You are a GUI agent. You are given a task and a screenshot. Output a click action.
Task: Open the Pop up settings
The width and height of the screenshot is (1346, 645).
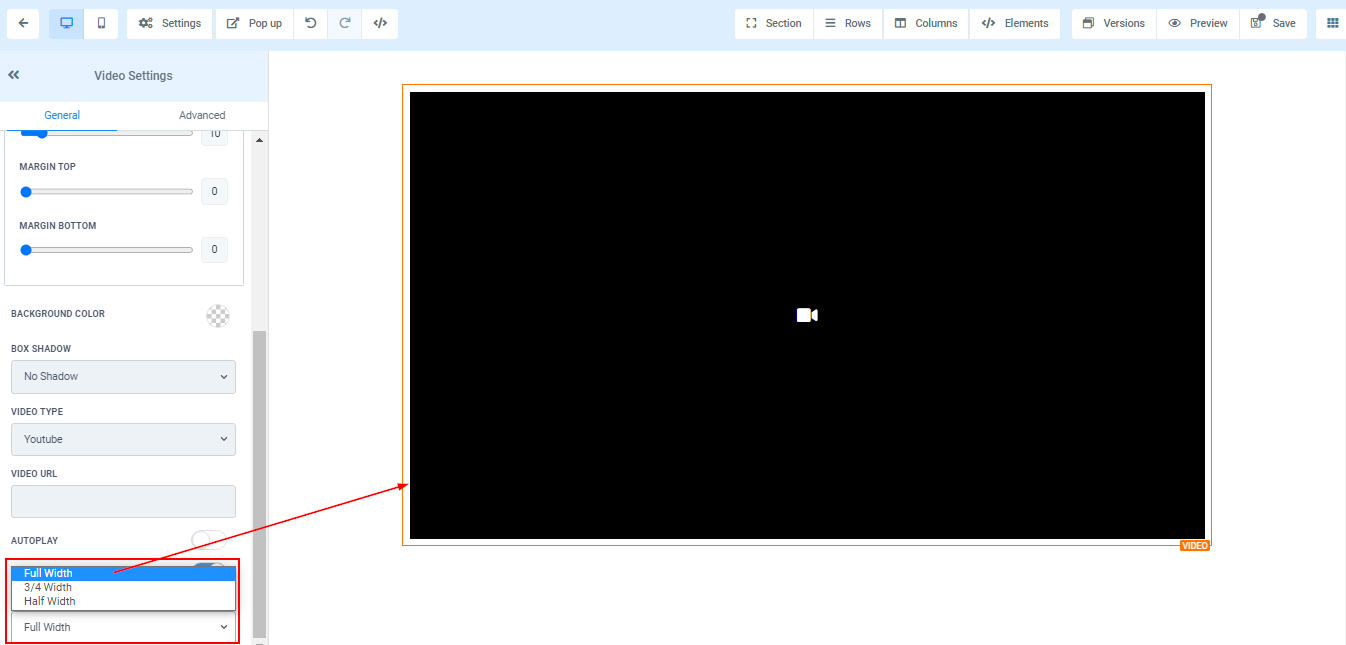point(254,24)
